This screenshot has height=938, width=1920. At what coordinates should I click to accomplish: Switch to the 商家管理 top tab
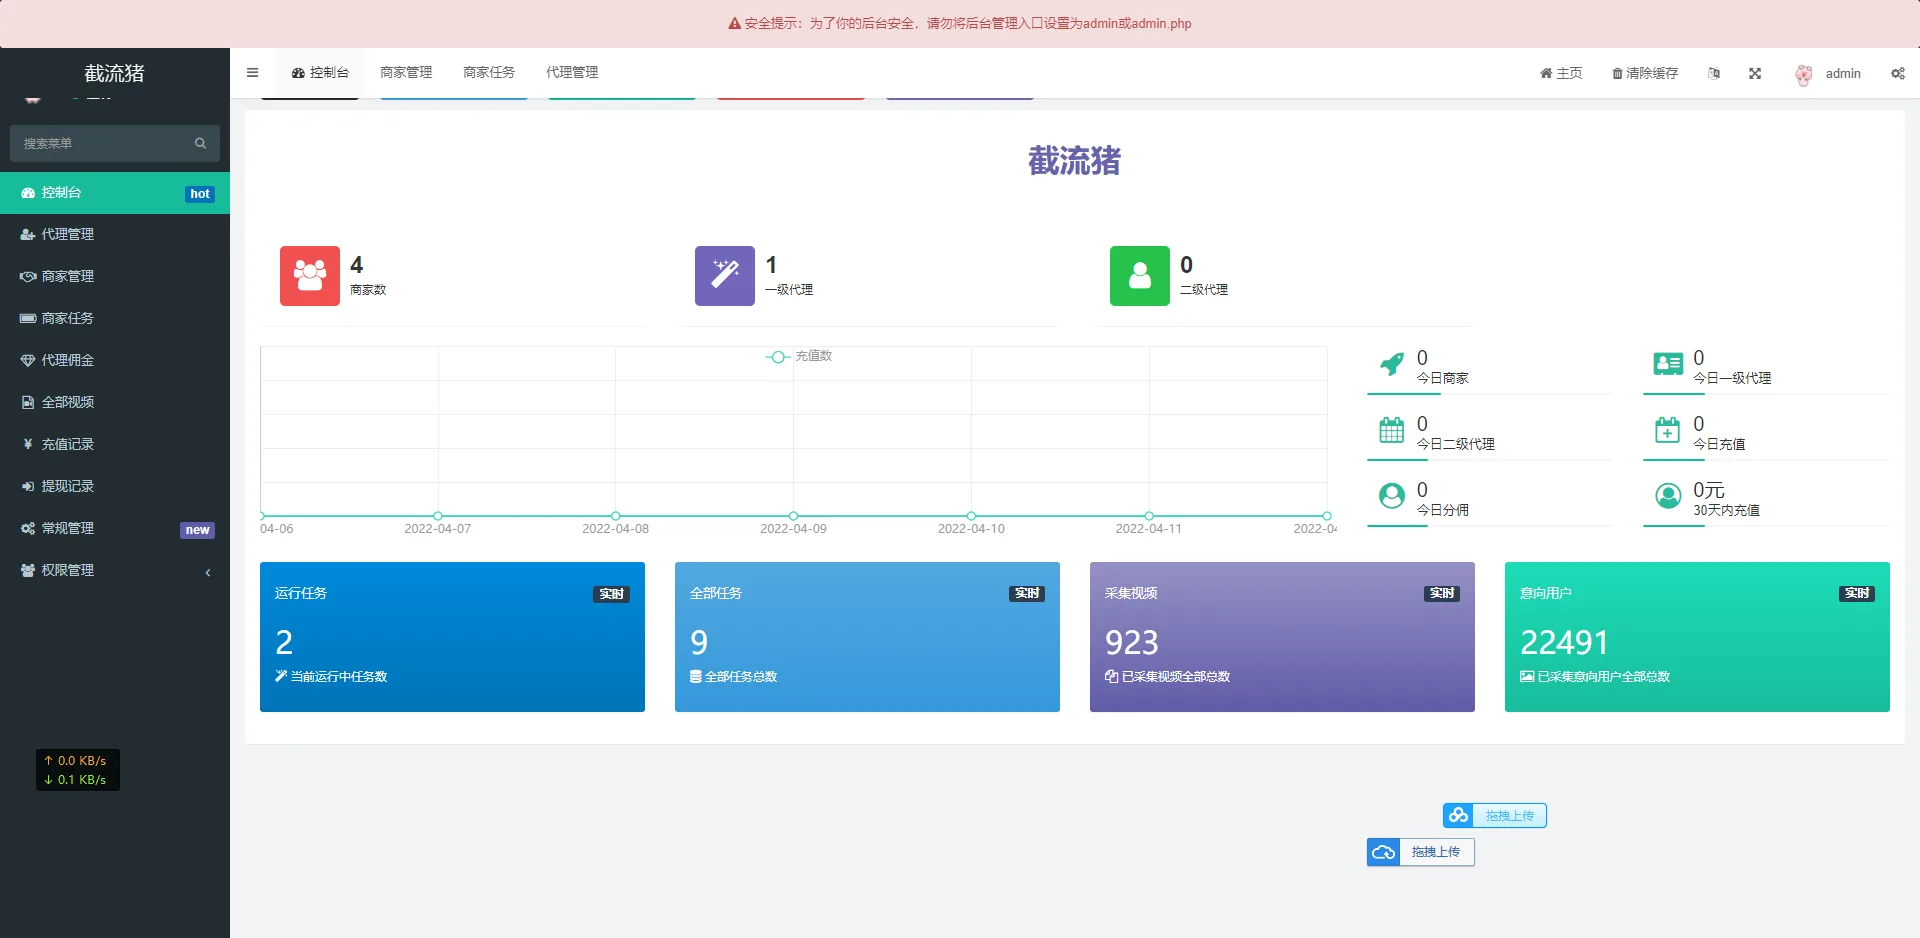406,73
